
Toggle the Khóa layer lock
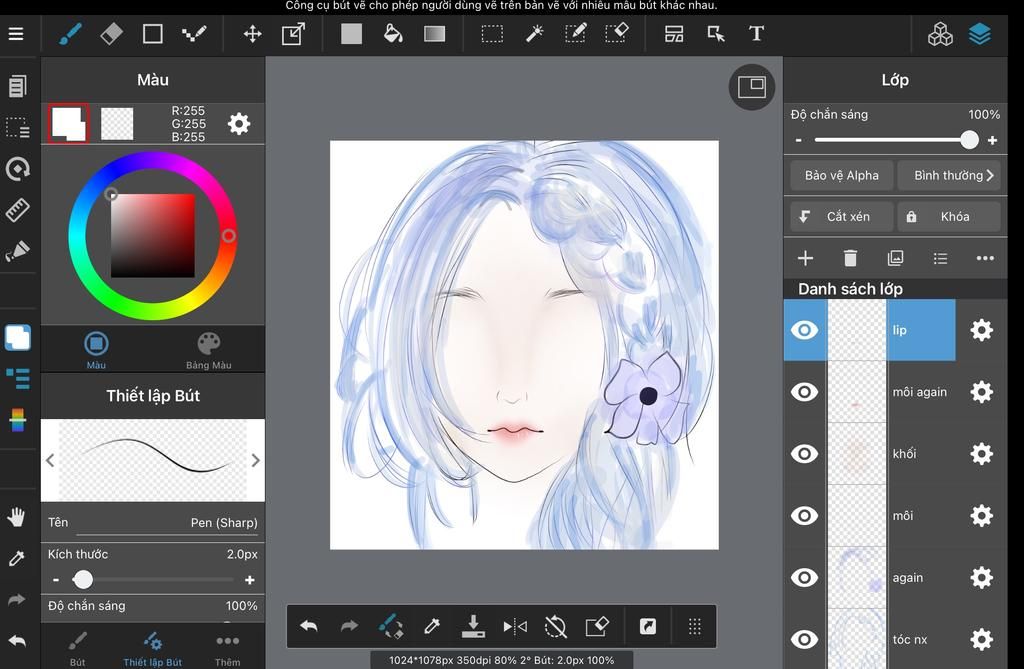[x=949, y=216]
